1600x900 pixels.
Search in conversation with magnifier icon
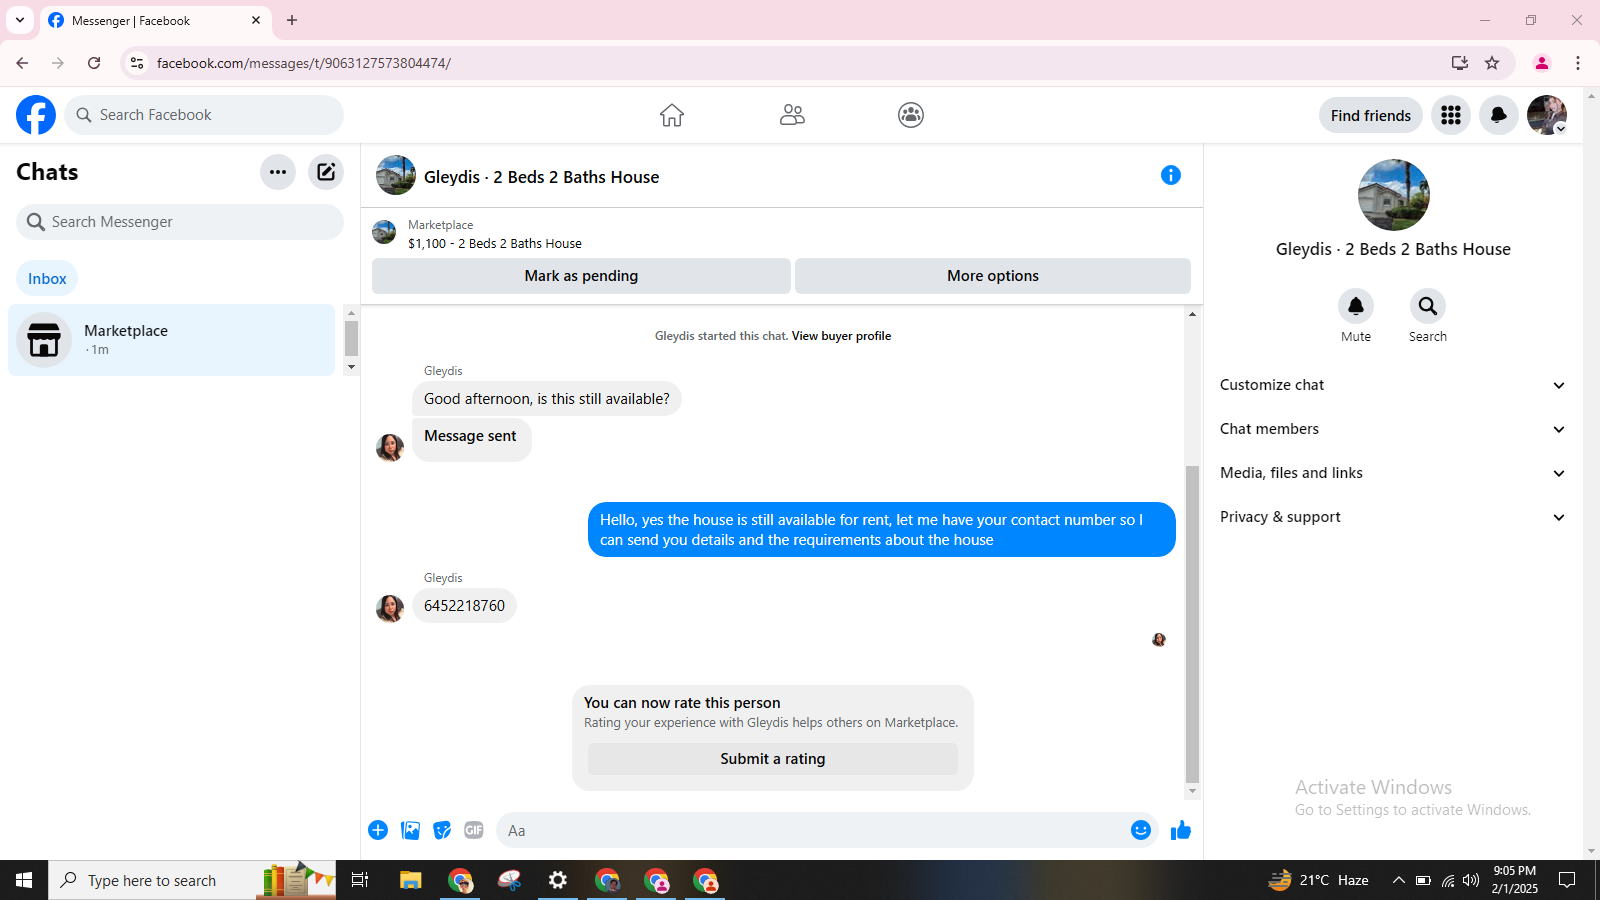click(1428, 306)
